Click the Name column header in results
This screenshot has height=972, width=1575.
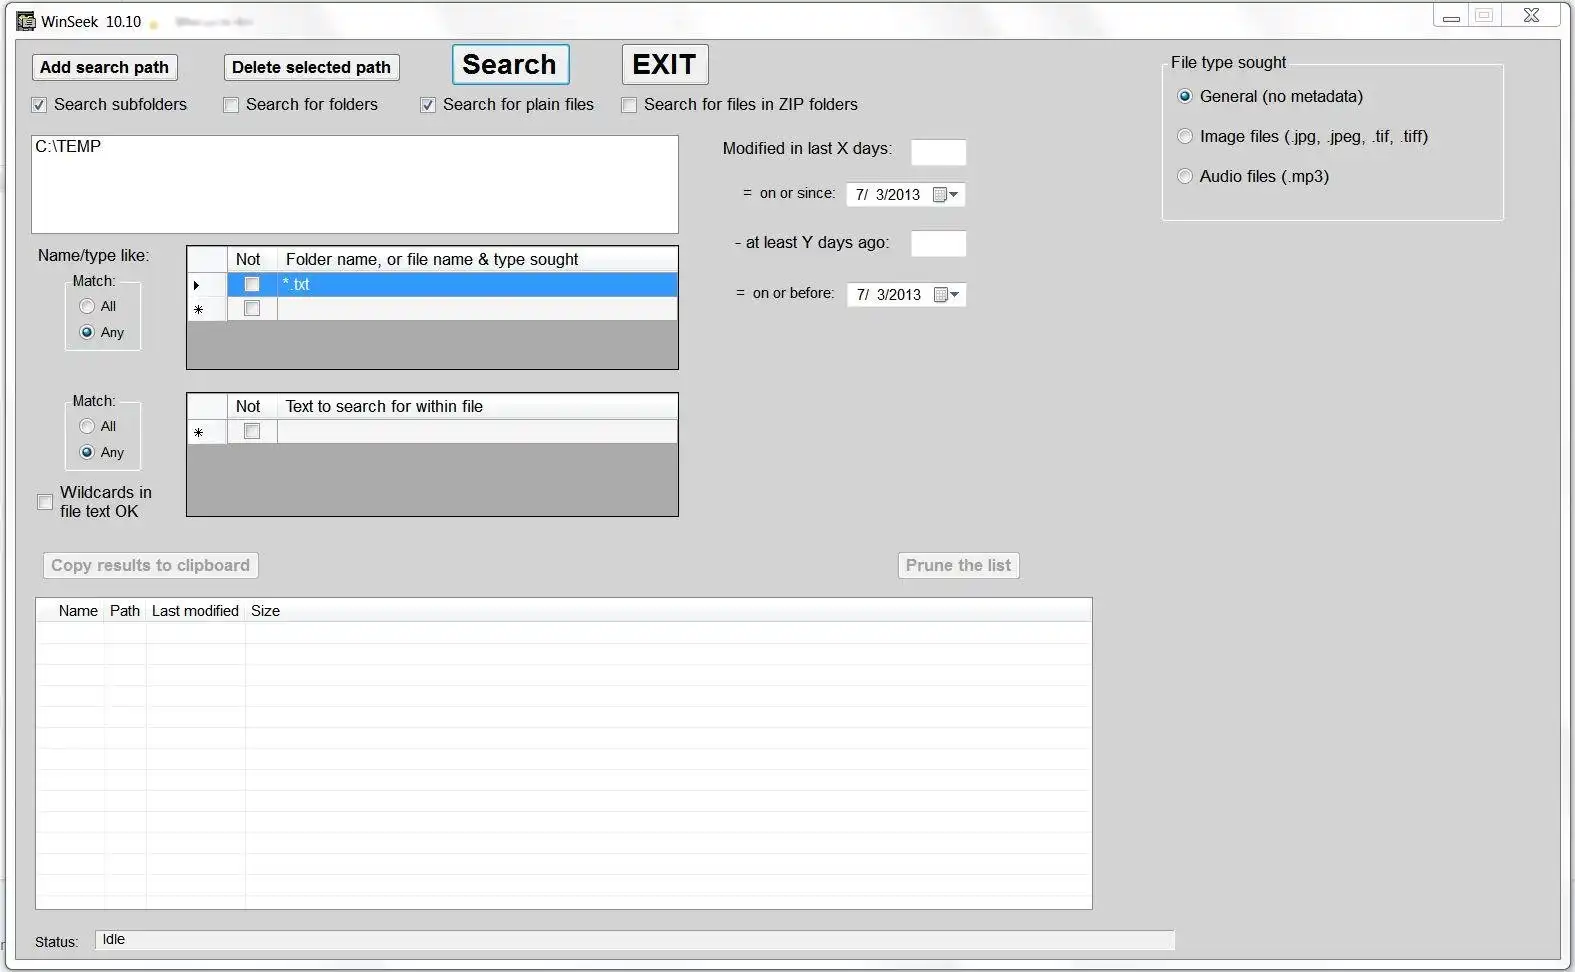(78, 611)
